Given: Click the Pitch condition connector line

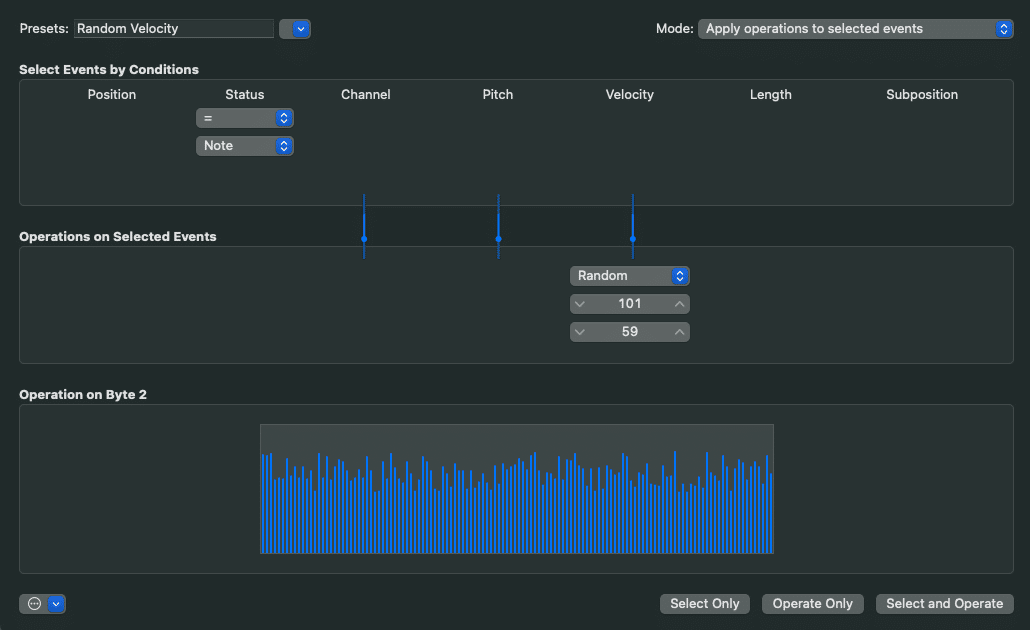Looking at the screenshot, I should (x=498, y=225).
